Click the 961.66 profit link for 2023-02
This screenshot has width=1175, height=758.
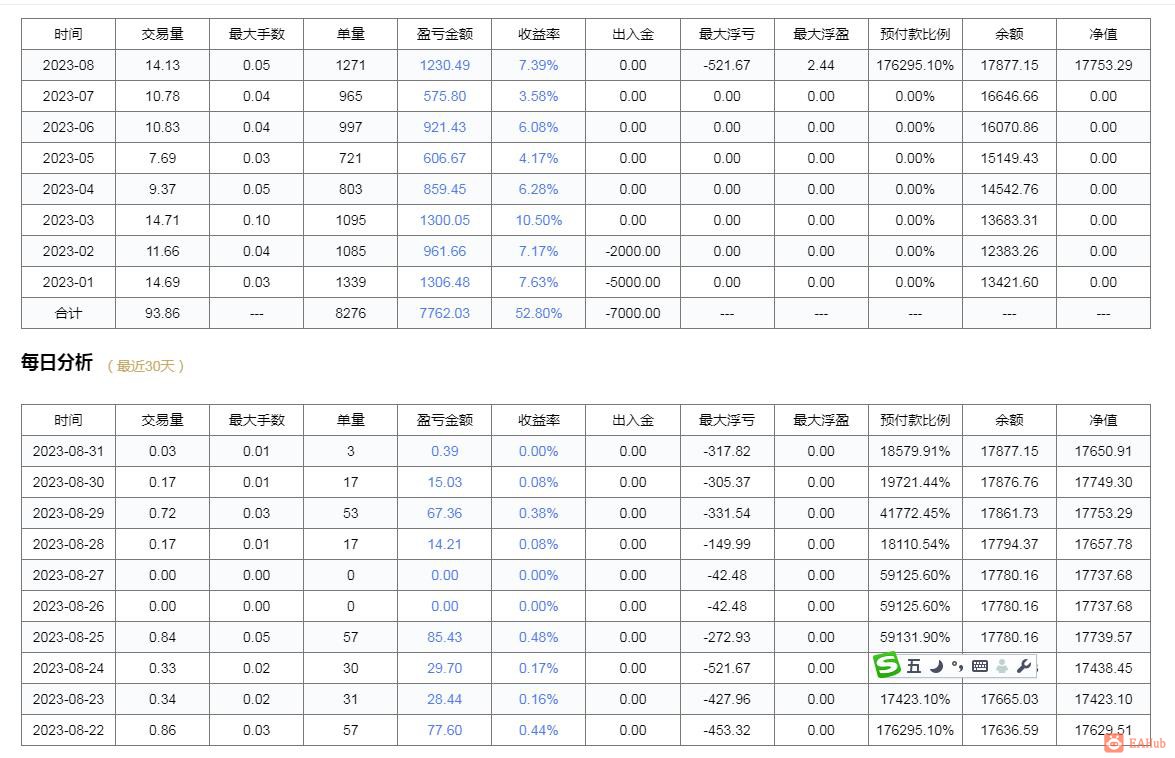tap(444, 252)
